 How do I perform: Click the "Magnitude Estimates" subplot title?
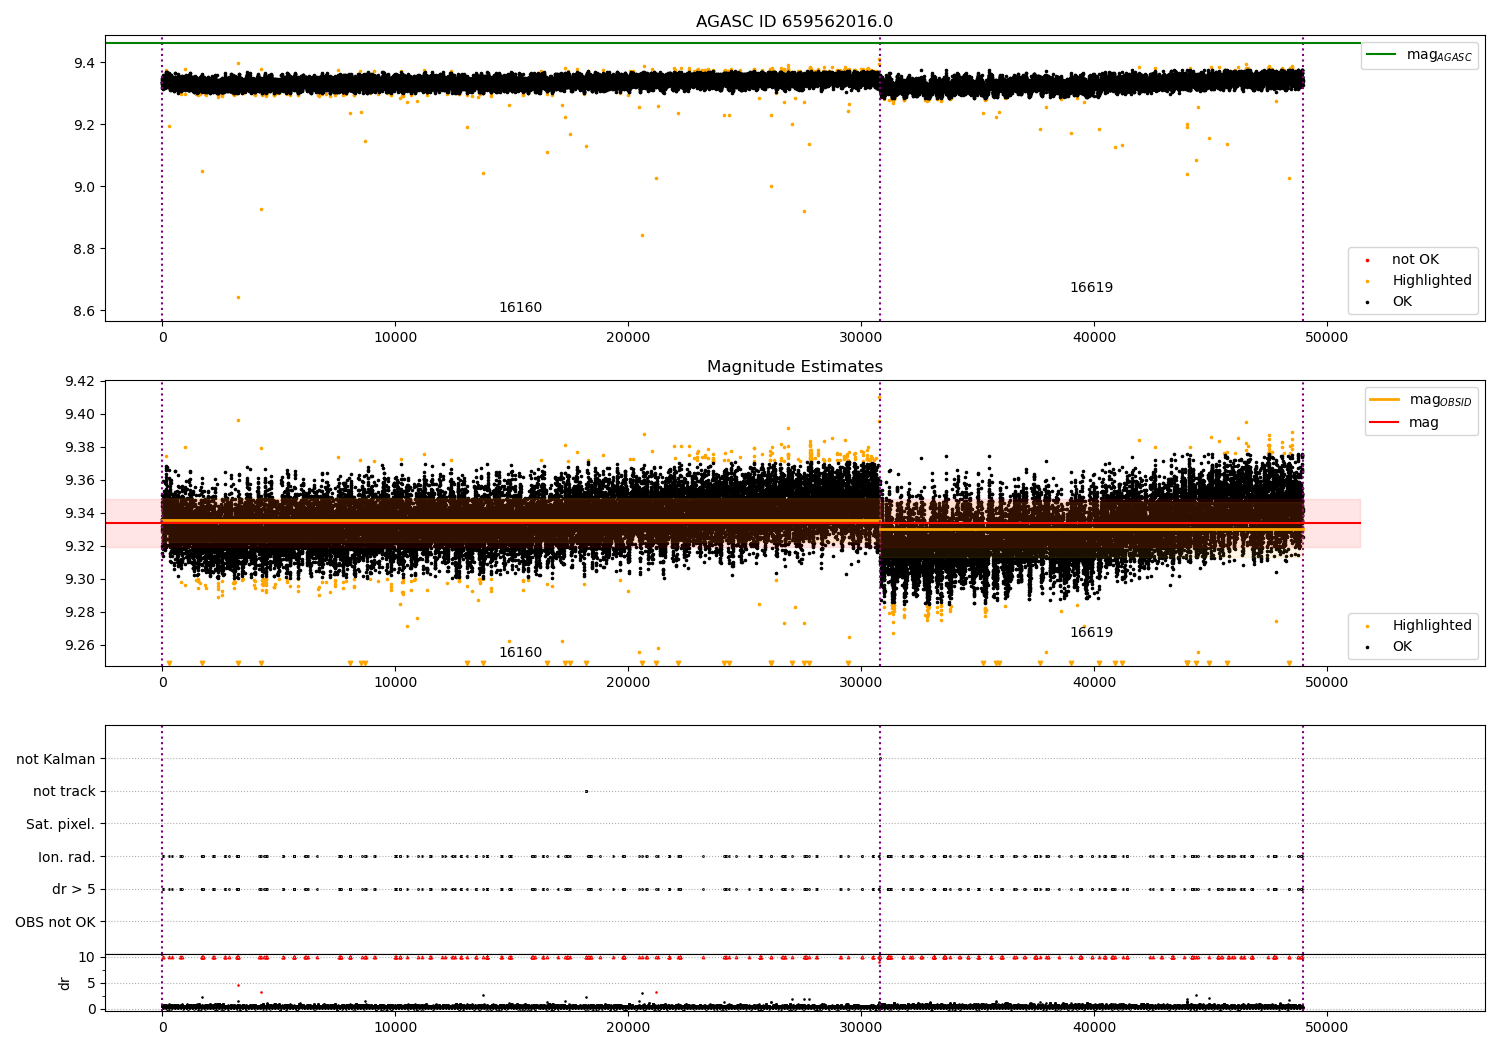[x=794, y=367]
